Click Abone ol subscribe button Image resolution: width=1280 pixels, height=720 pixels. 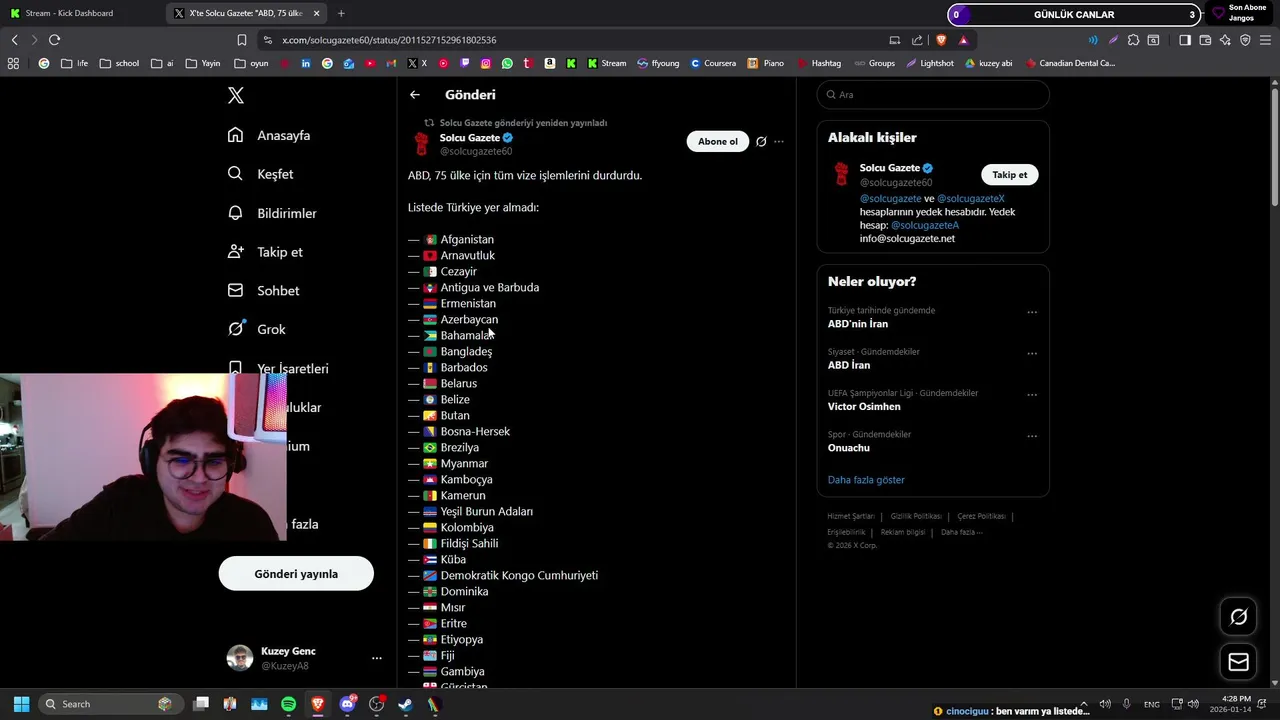[717, 141]
